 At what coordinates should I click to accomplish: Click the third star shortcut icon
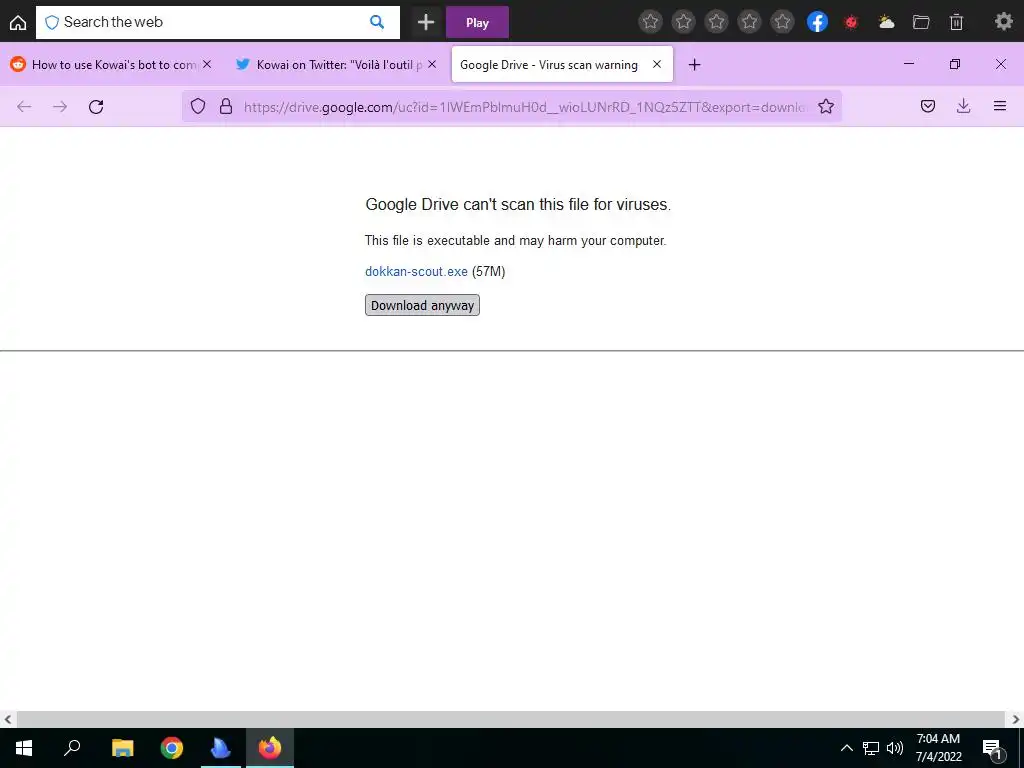(x=716, y=22)
